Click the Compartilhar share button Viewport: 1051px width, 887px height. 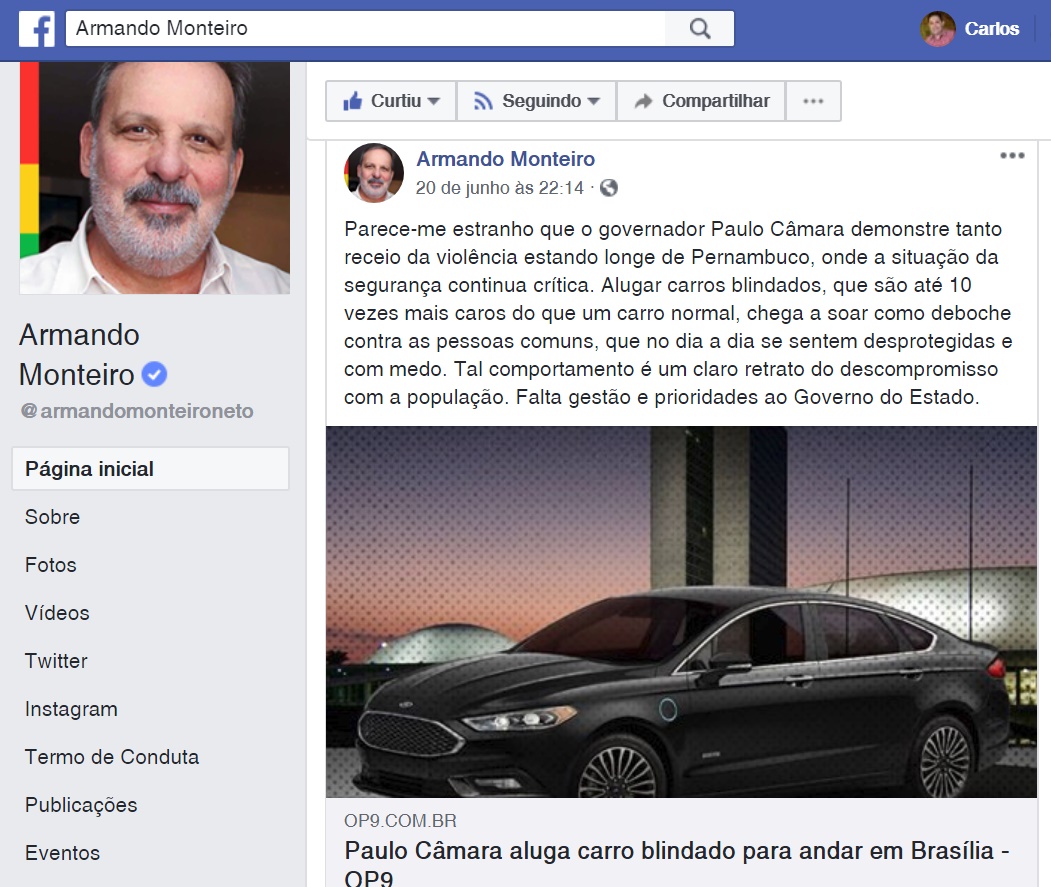tap(701, 101)
